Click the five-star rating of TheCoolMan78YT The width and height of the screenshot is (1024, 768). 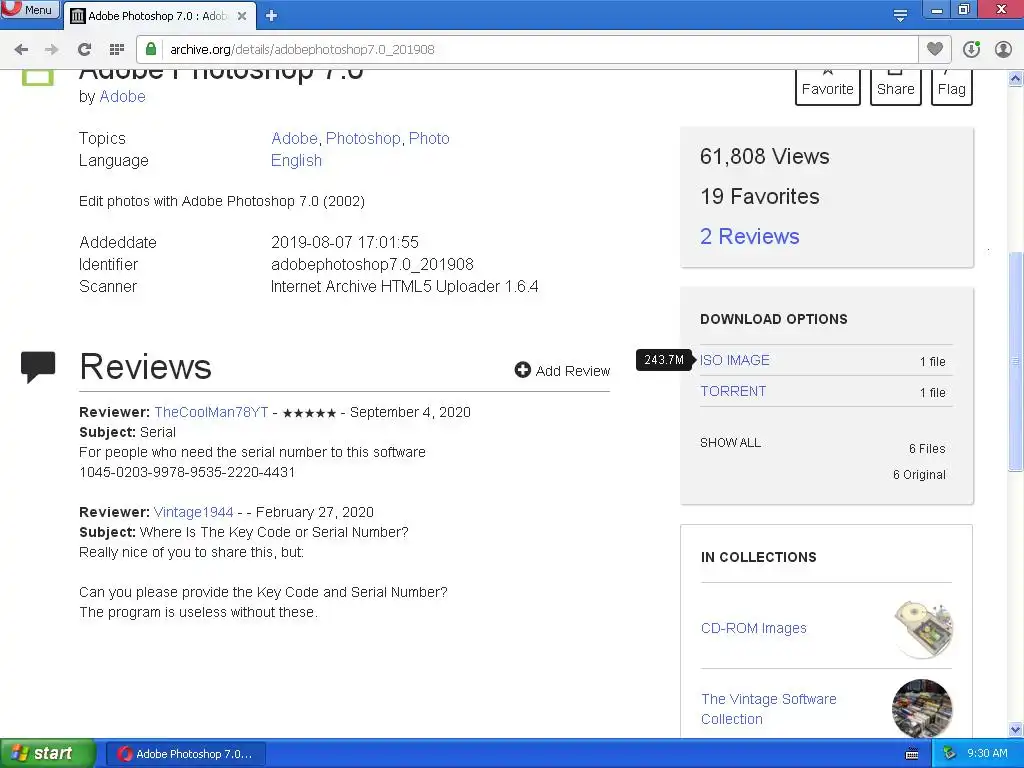310,413
